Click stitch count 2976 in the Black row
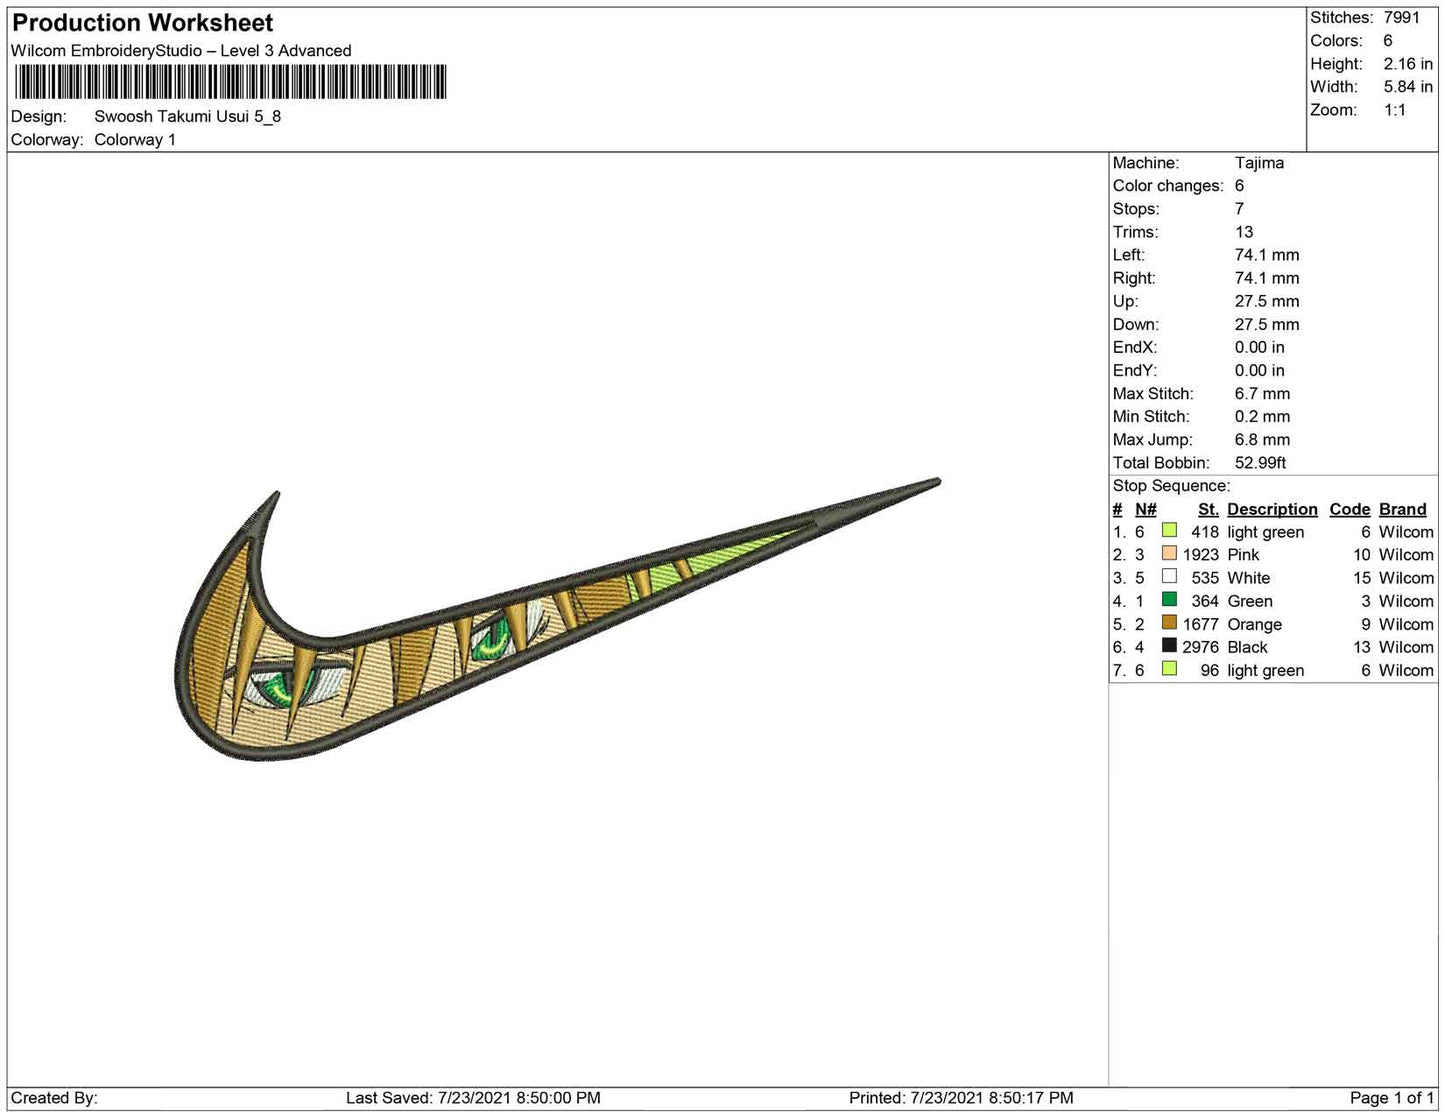Image resolution: width=1445 pixels, height=1112 pixels. point(1201,647)
